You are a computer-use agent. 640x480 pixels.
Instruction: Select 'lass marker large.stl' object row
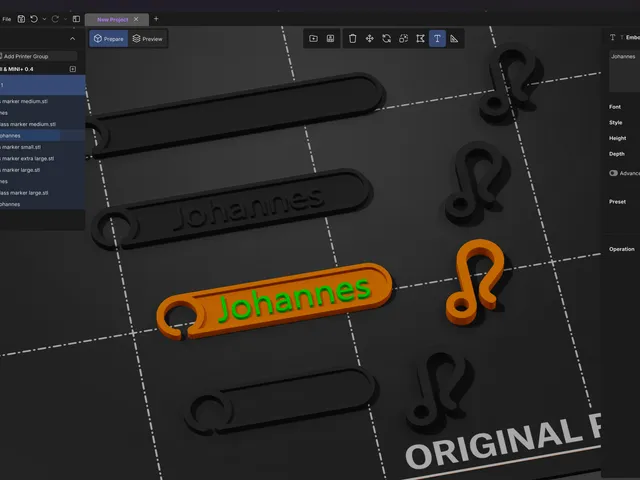point(42,193)
